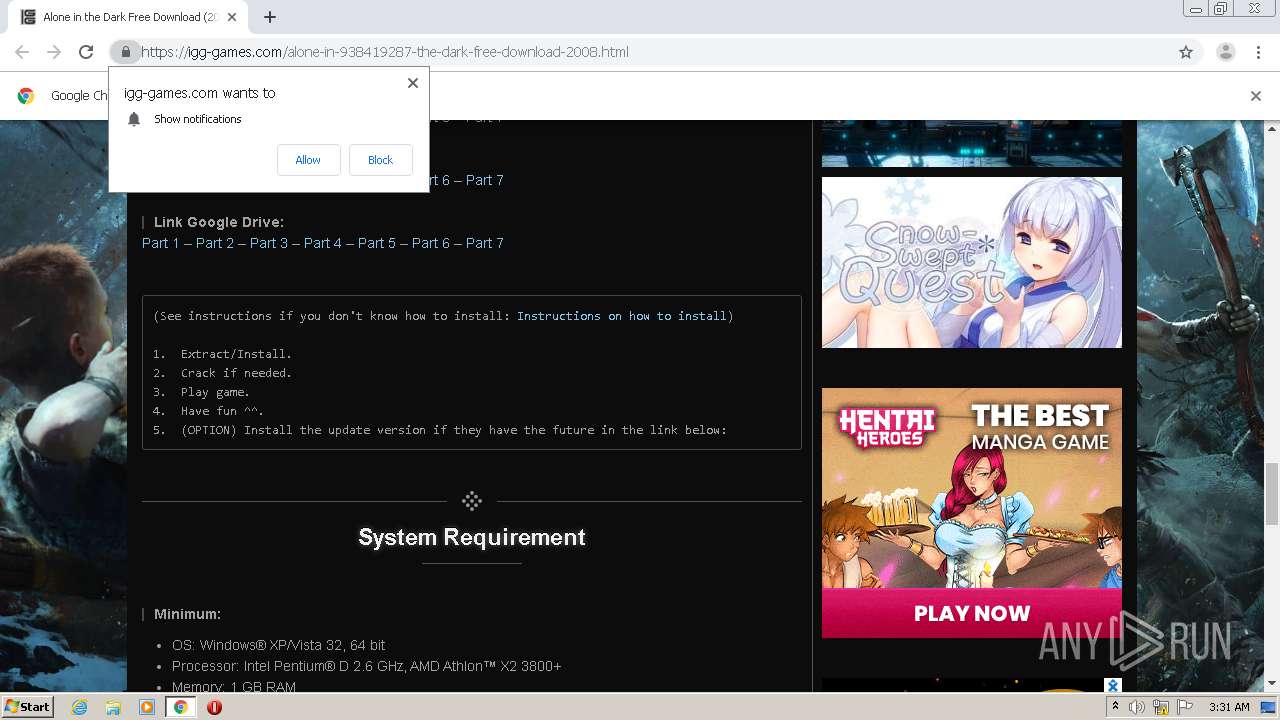Image resolution: width=1280 pixels, height=720 pixels.
Task: Close the notification permission popup
Action: 413,83
